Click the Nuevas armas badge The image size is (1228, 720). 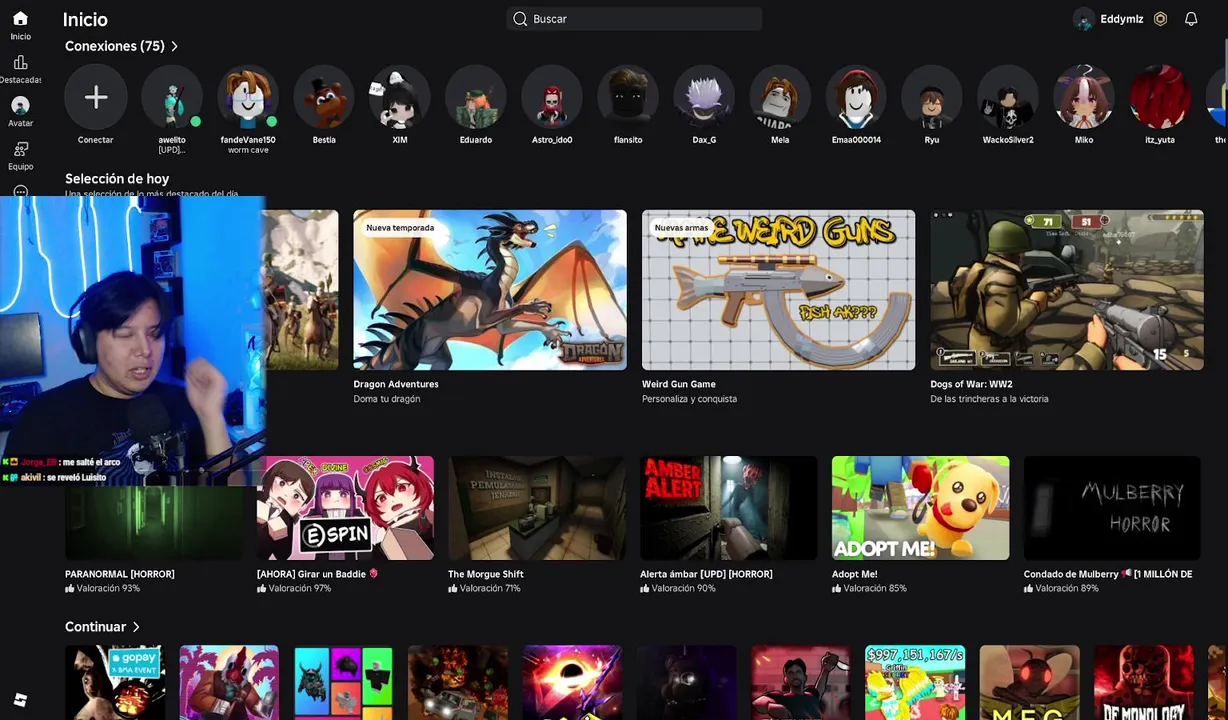(681, 228)
